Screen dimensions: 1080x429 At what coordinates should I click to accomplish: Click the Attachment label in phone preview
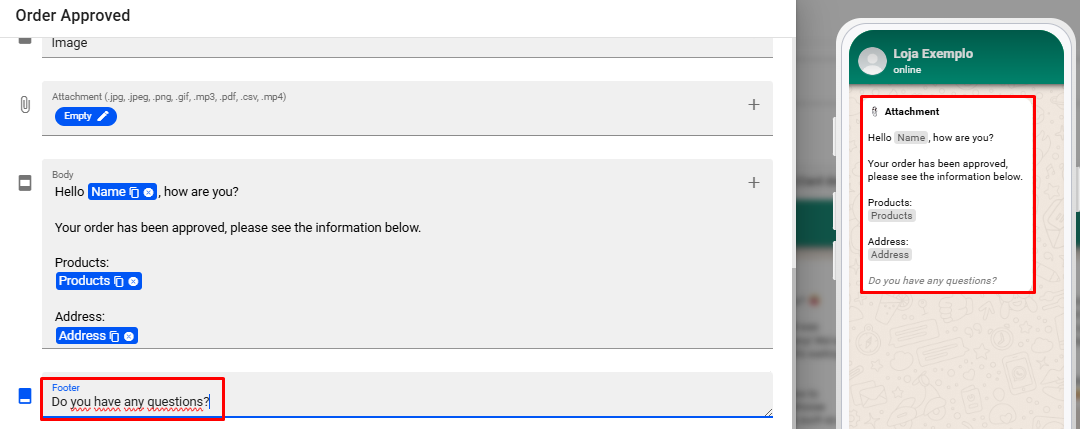(911, 112)
